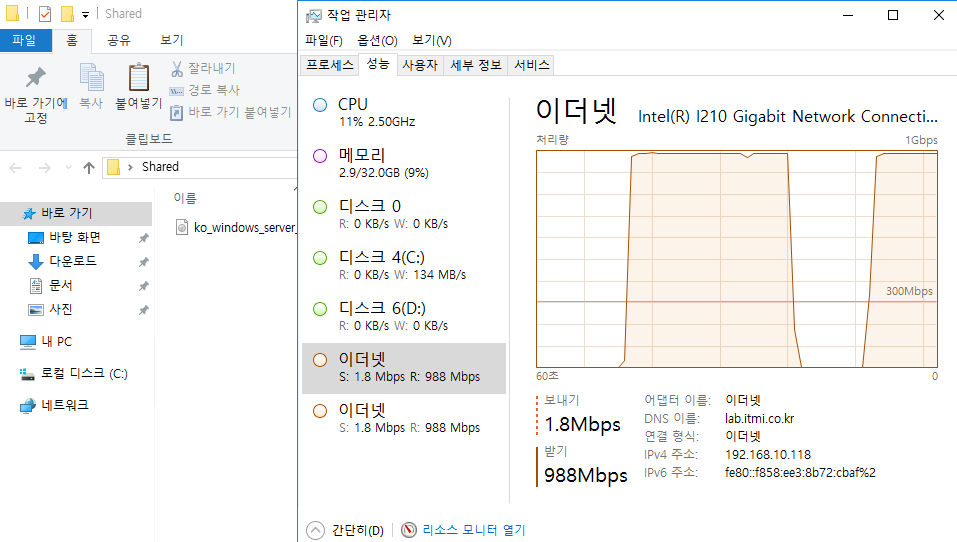Click pin icon next to 사진

coord(143,310)
